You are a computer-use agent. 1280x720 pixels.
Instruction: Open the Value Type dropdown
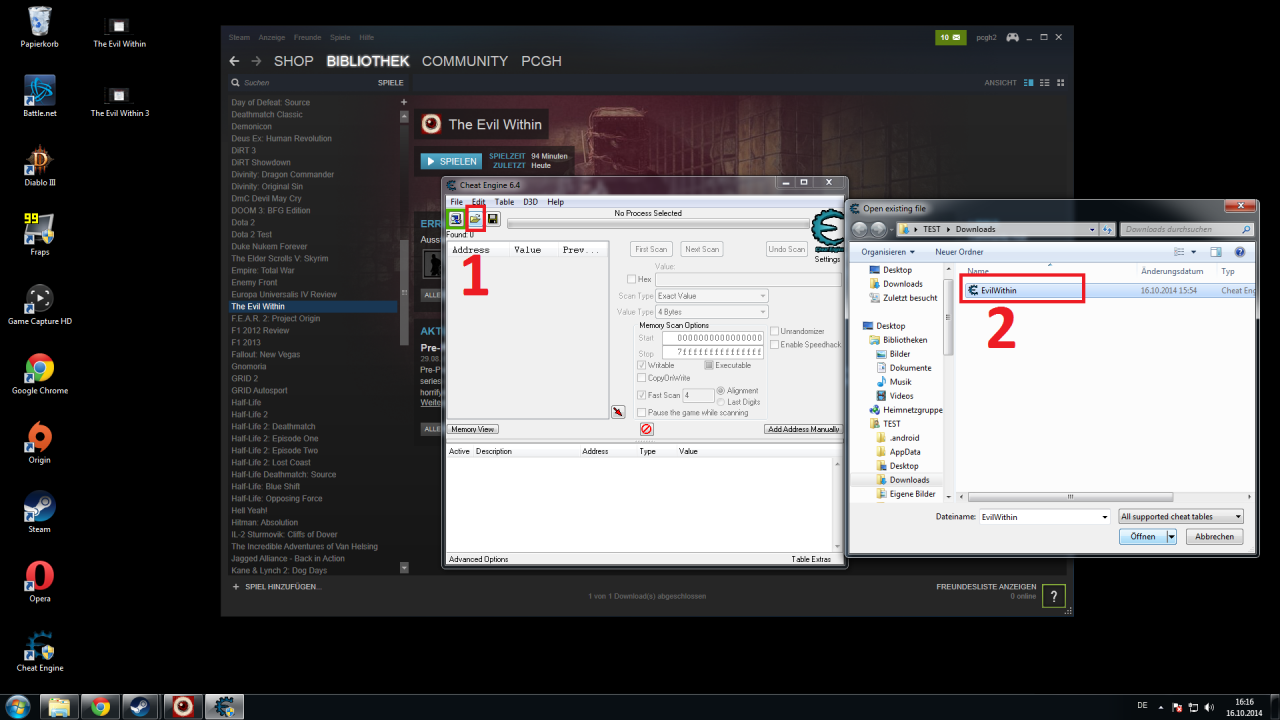pos(712,312)
